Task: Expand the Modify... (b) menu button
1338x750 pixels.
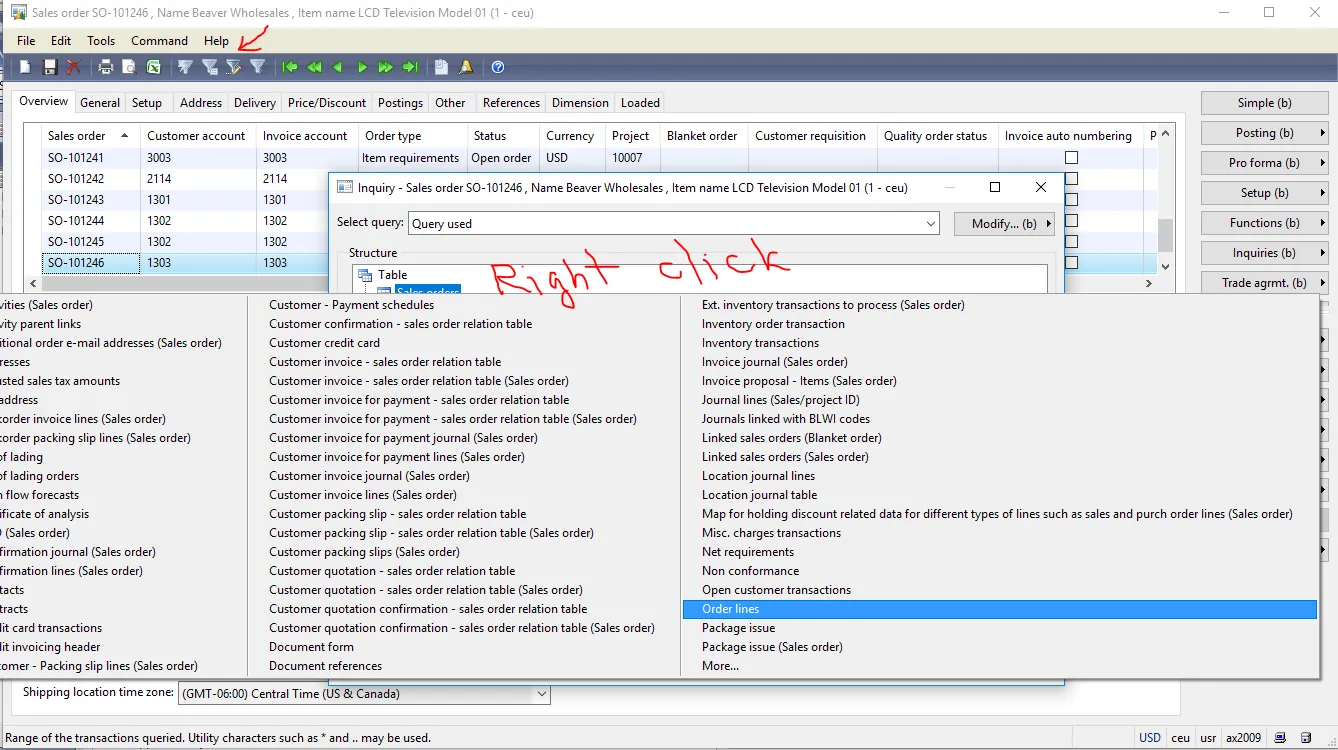Action: point(1004,224)
